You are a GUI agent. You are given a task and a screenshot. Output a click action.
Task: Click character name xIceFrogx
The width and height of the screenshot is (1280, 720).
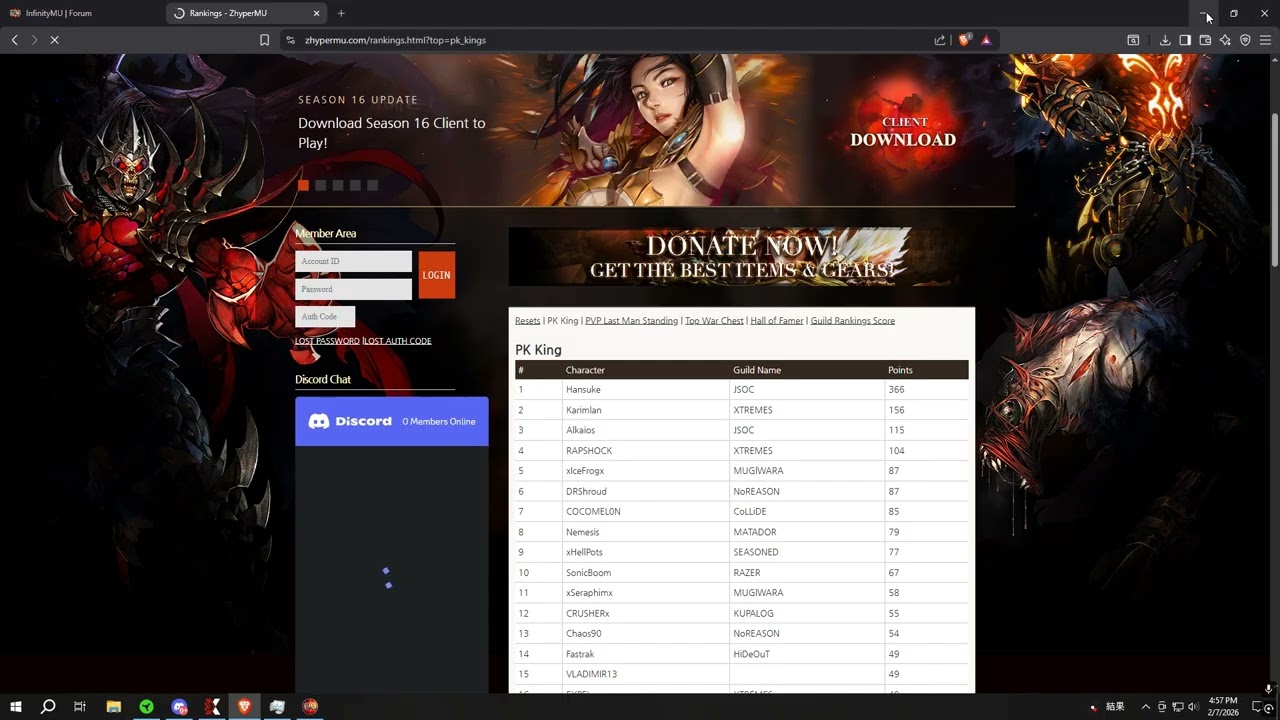(585, 471)
